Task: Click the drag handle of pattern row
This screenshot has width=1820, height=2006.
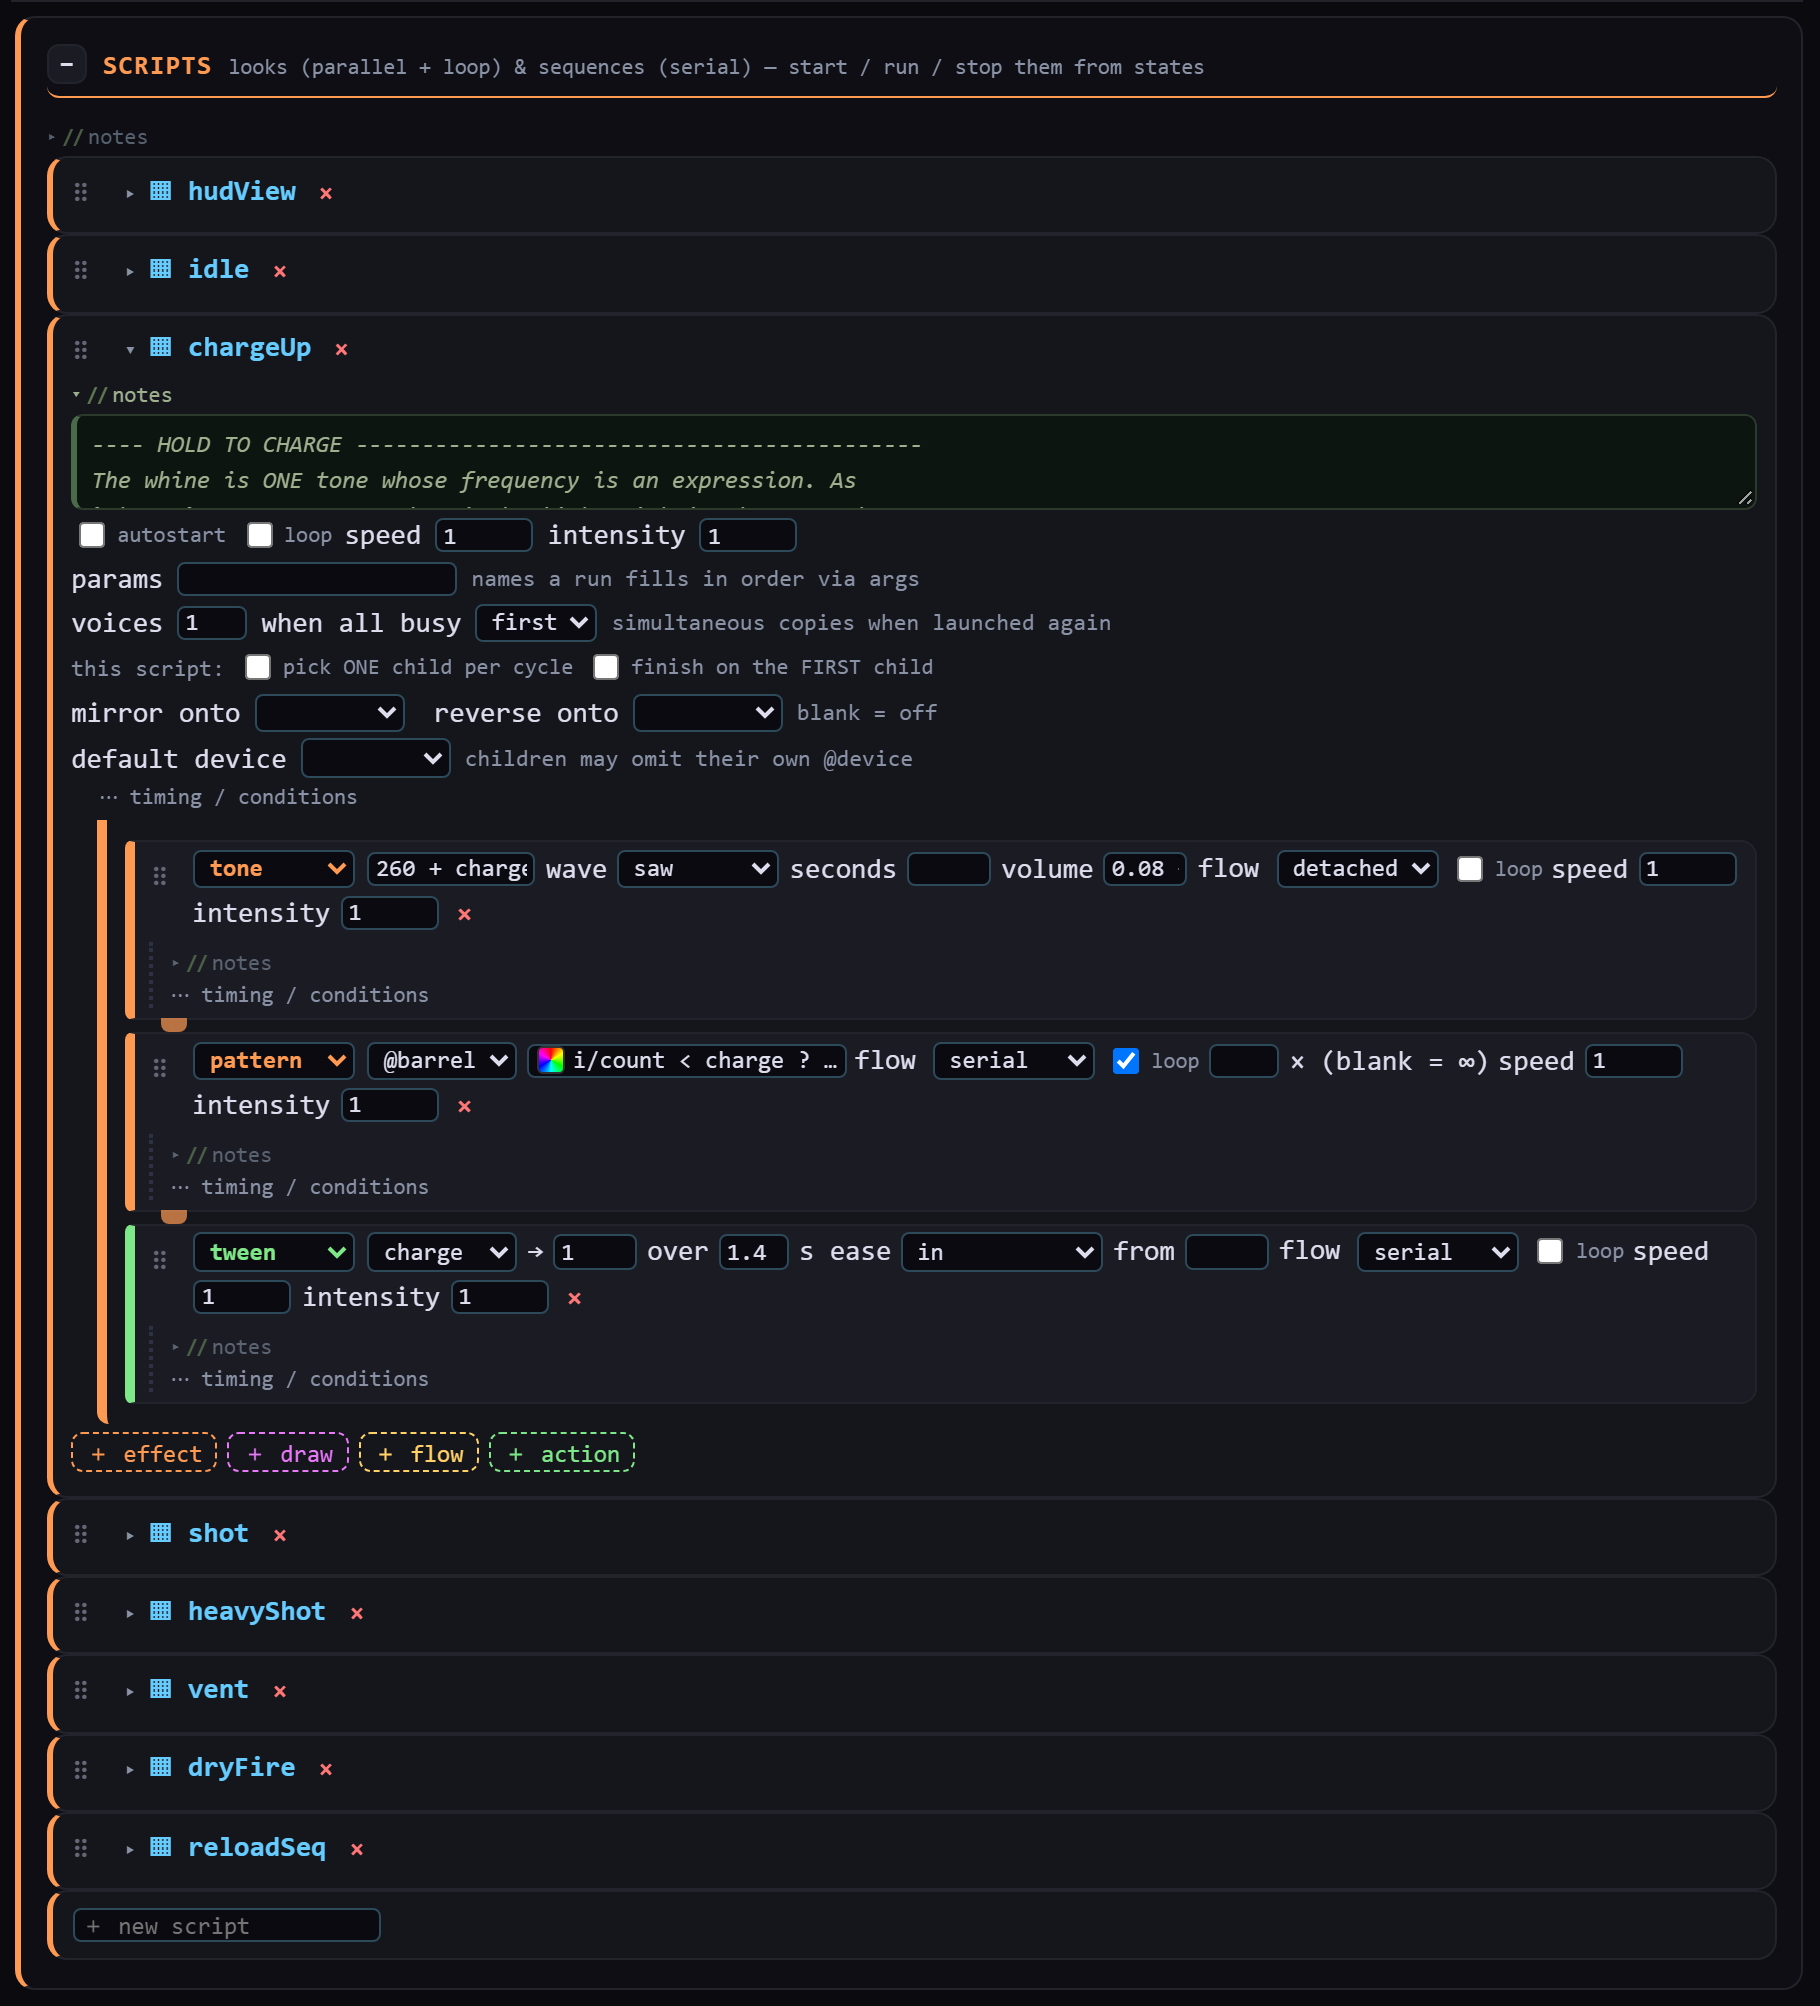Action: [x=160, y=1068]
